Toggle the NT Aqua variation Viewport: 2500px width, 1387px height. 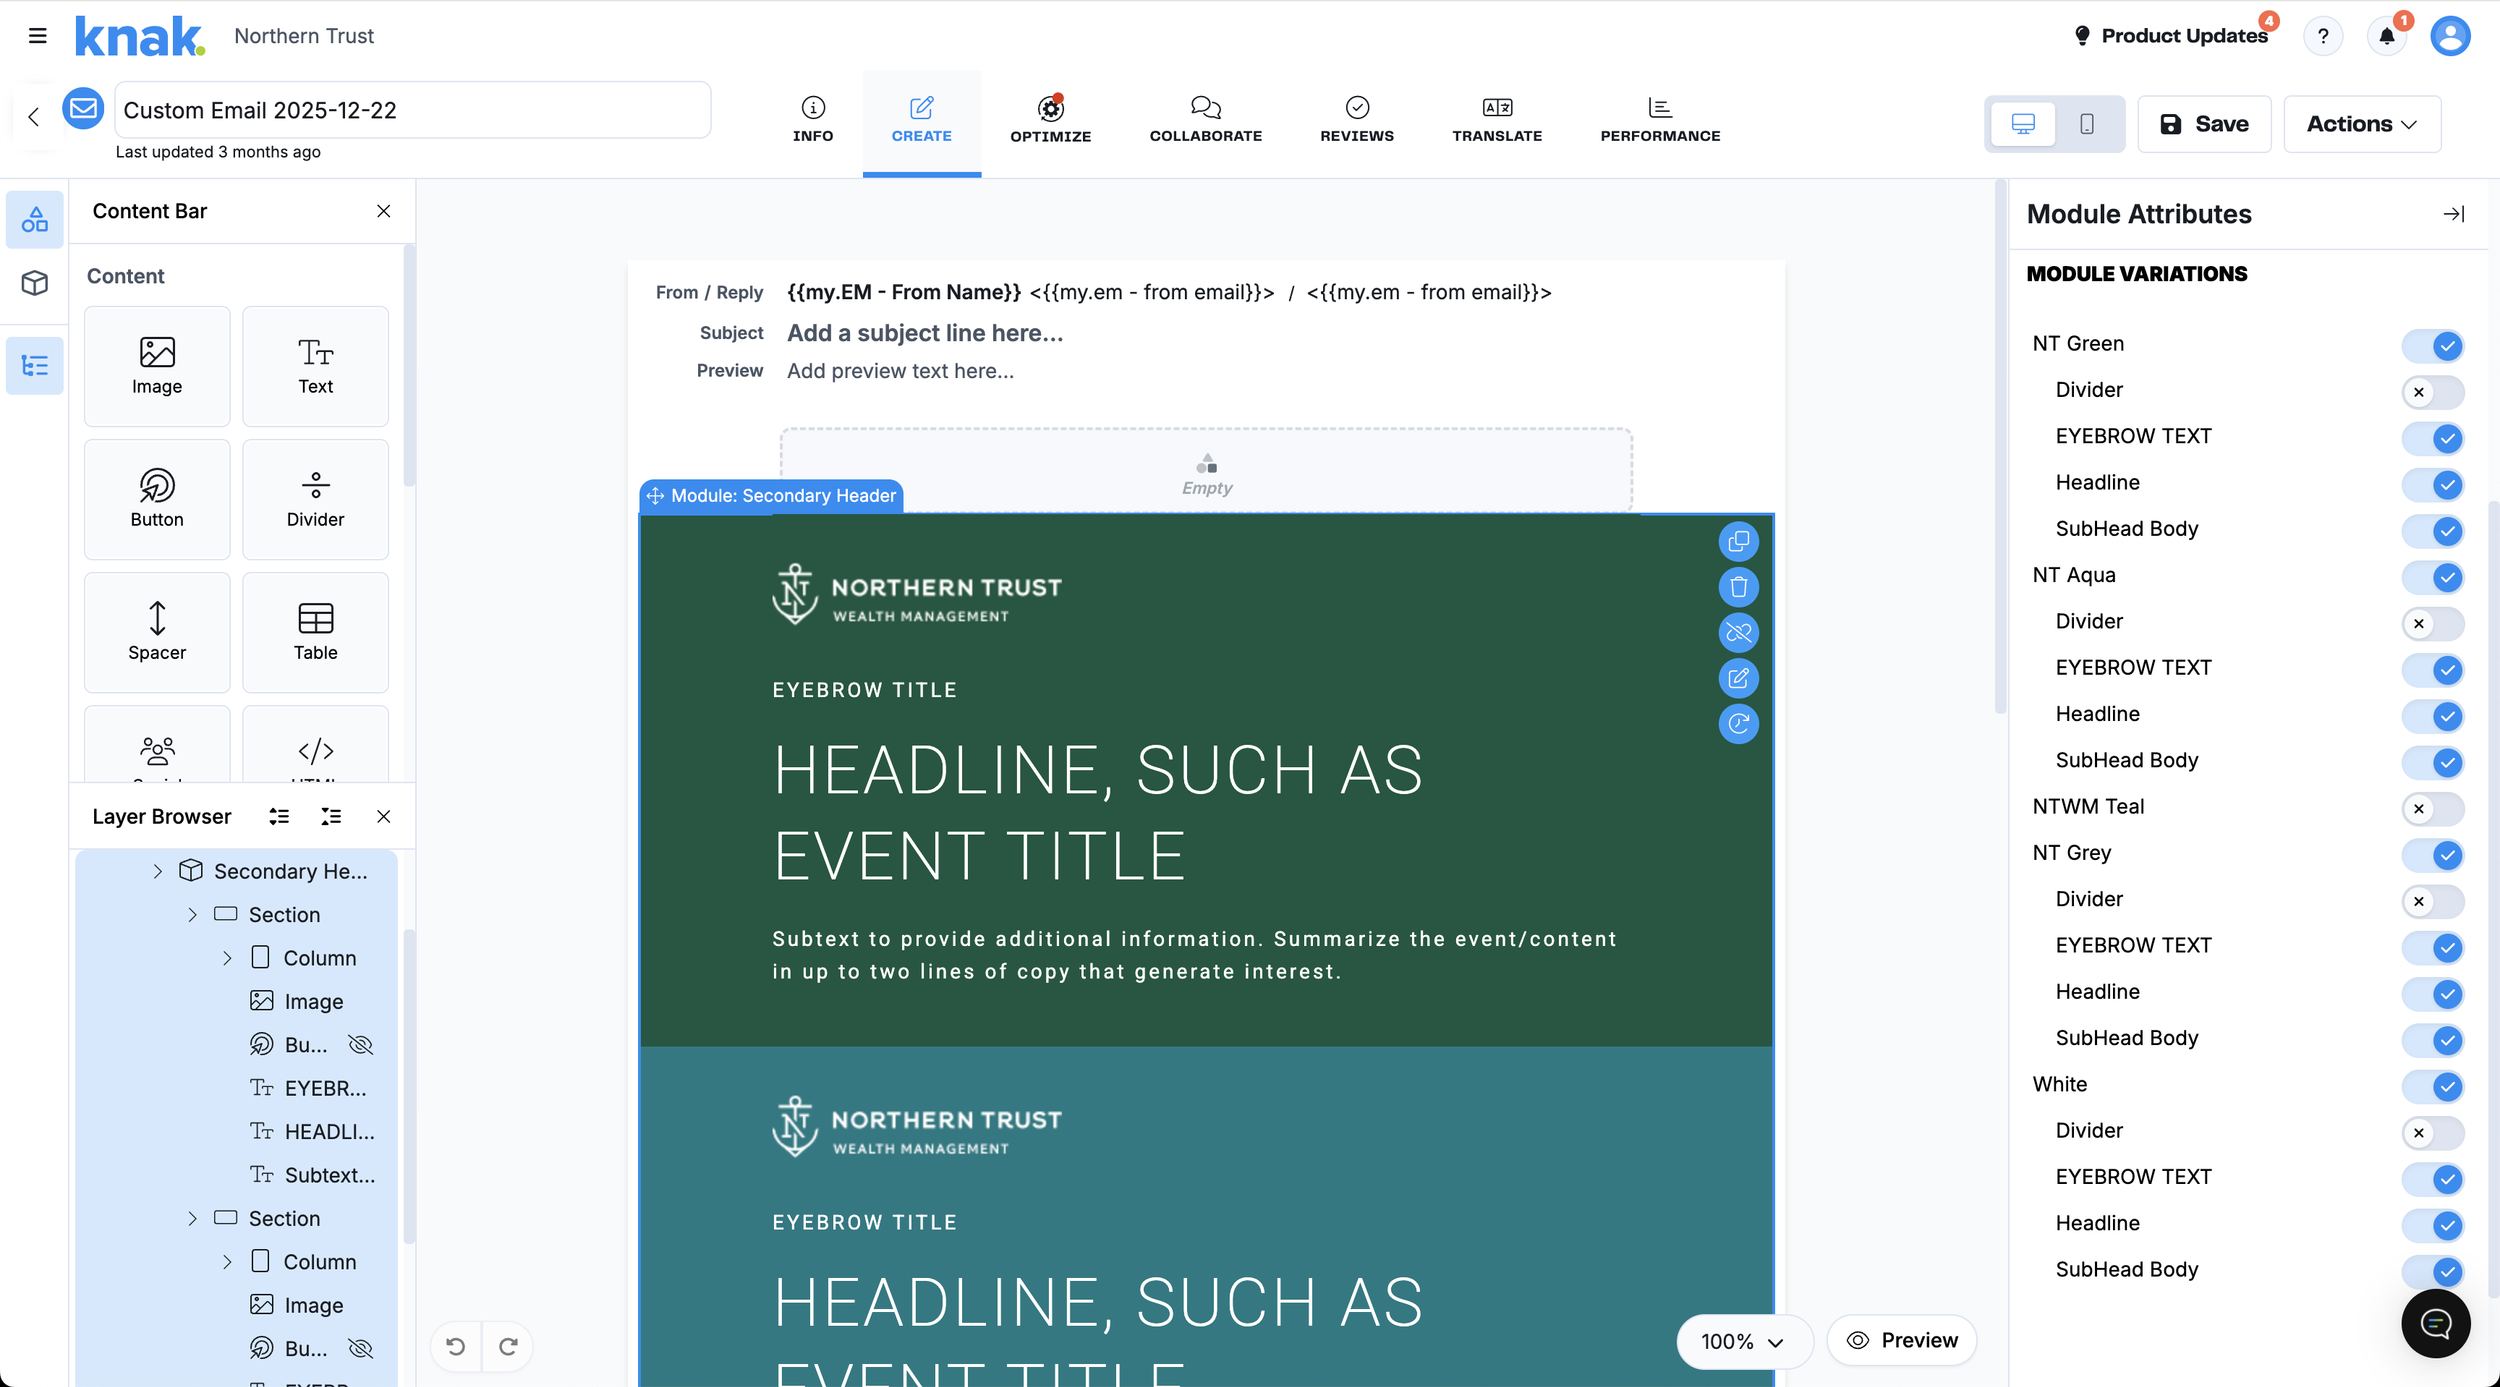click(2433, 577)
